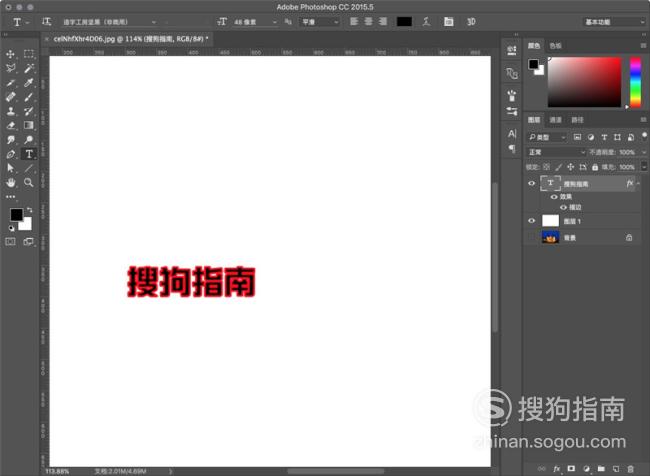Toggle text orientation in options bar
This screenshot has height=476, width=650.
point(46,22)
